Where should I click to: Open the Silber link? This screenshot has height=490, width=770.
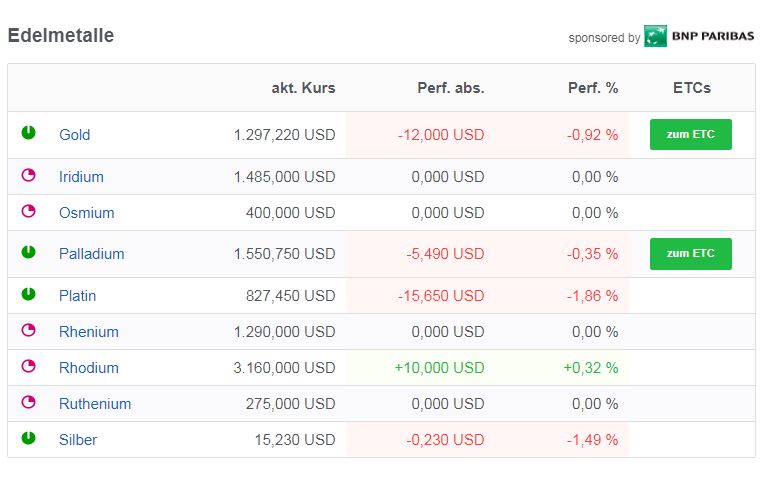[x=78, y=440]
